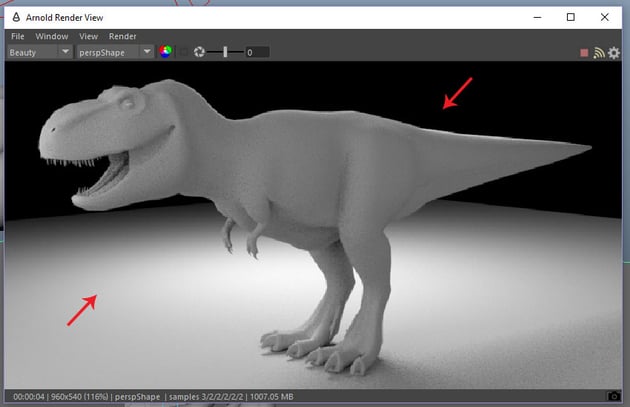Click the snapshot camera icon in status bar
This screenshot has width=630, height=407.
click(613, 396)
